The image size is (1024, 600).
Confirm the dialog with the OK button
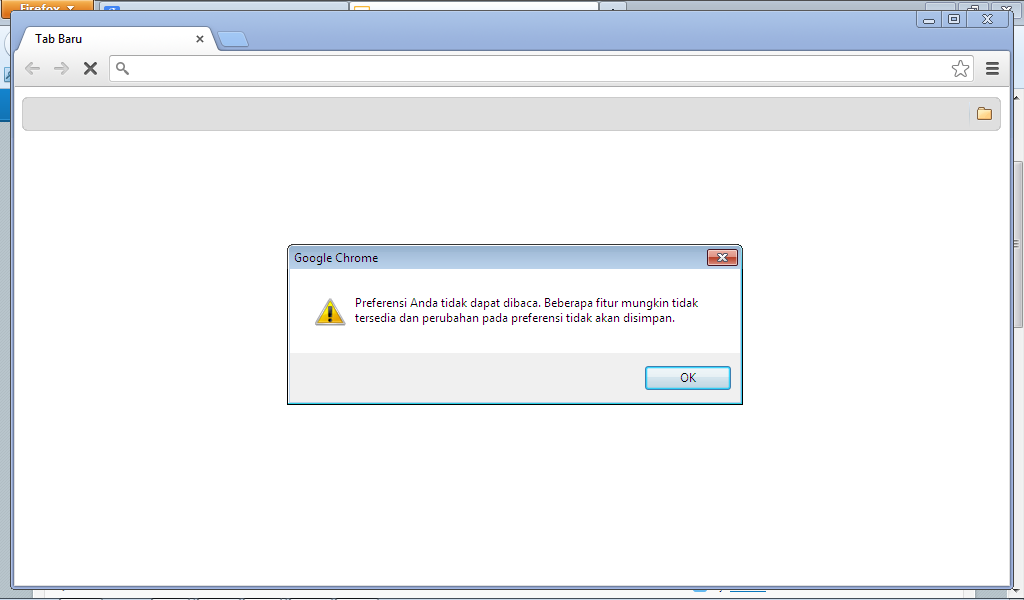click(688, 378)
